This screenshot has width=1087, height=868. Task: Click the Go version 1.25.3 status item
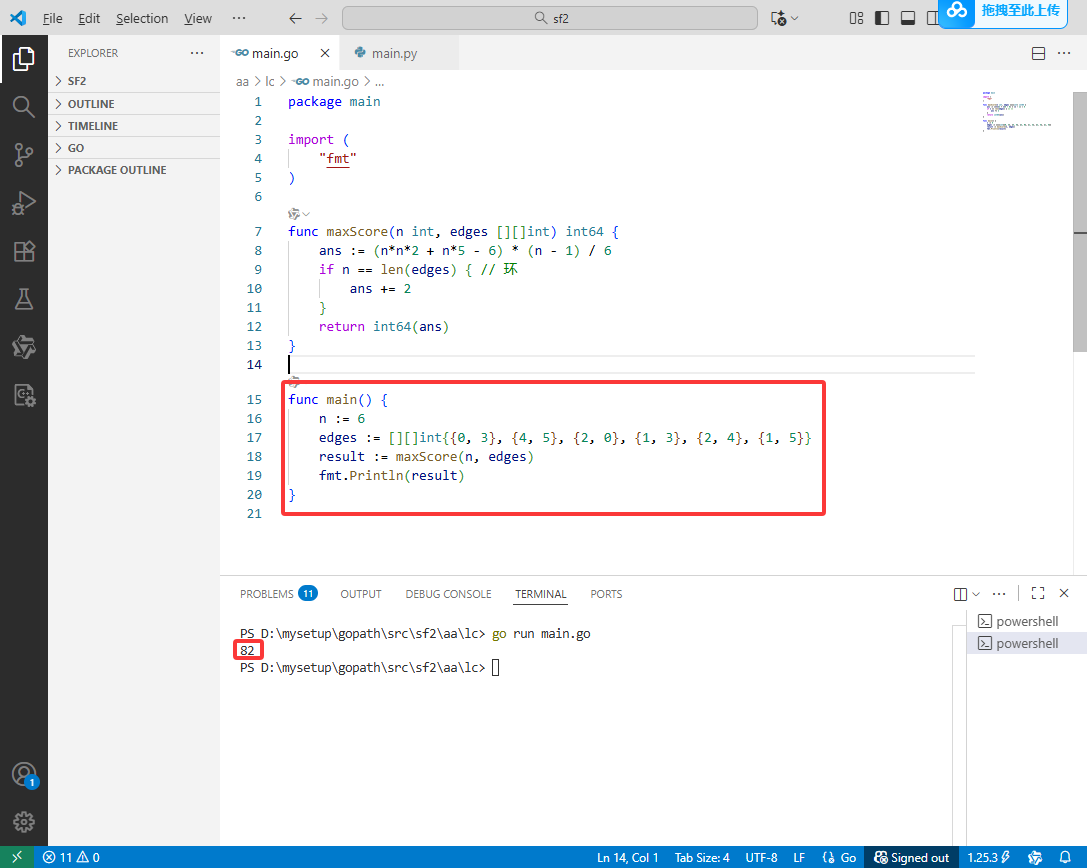989,858
